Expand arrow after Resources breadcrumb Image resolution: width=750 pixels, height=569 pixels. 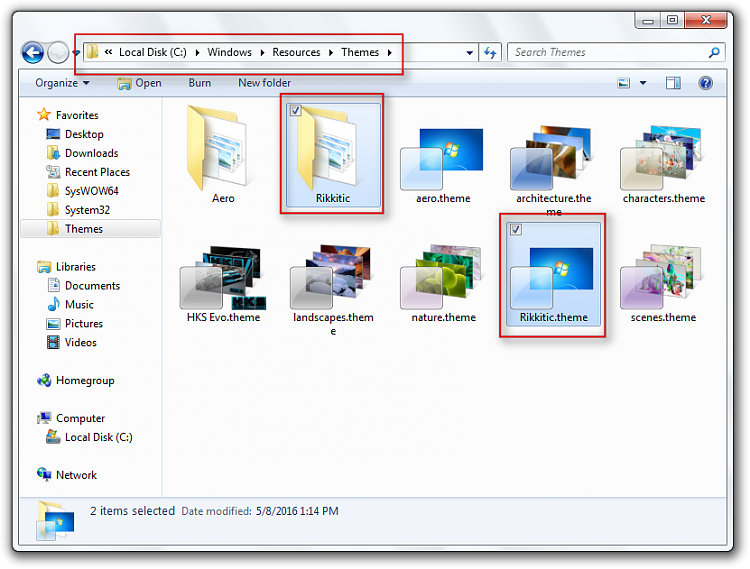pyautogui.click(x=331, y=53)
